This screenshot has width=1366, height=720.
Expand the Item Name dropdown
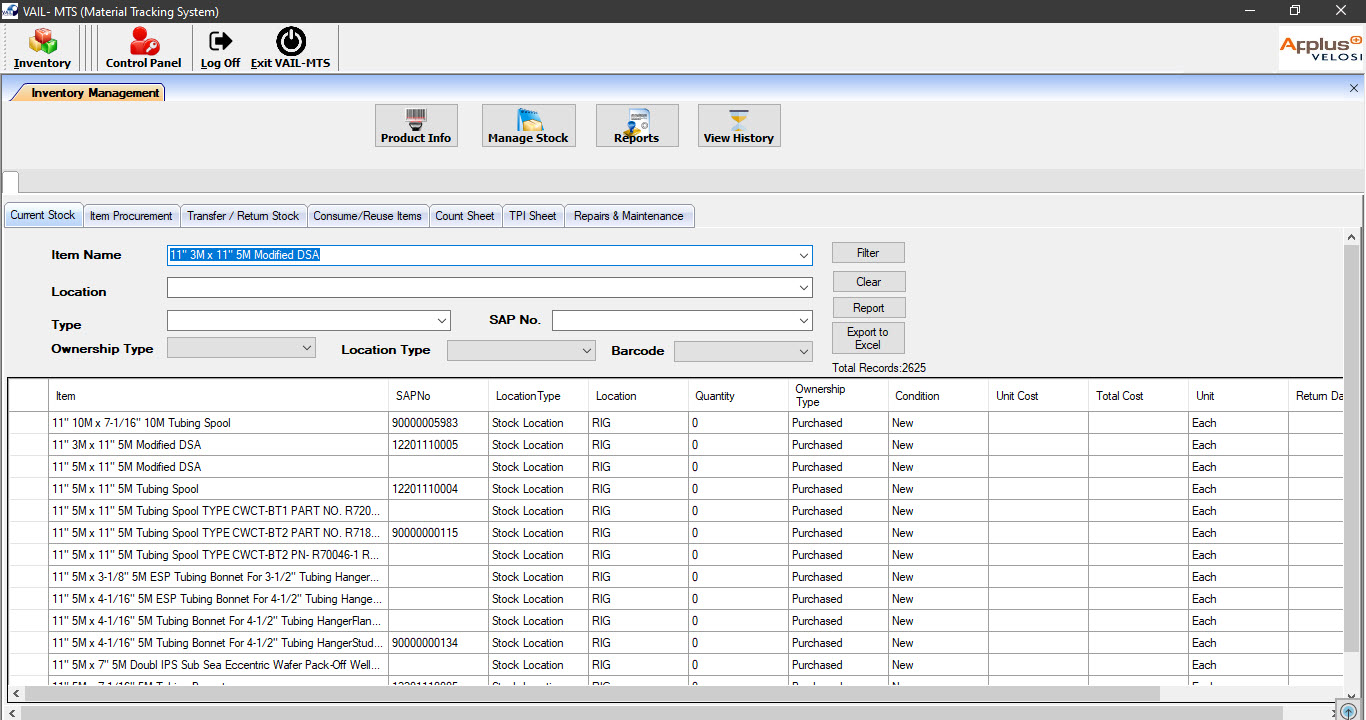pyautogui.click(x=803, y=256)
